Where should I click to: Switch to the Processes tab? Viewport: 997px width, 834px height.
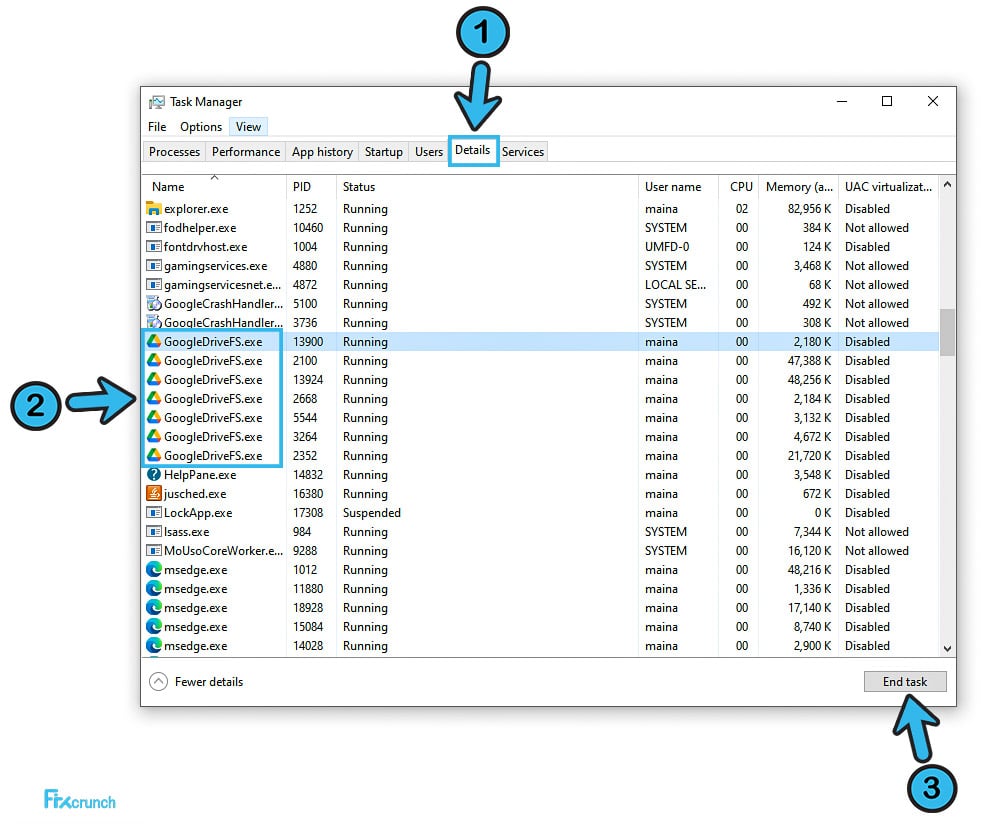[x=174, y=152]
